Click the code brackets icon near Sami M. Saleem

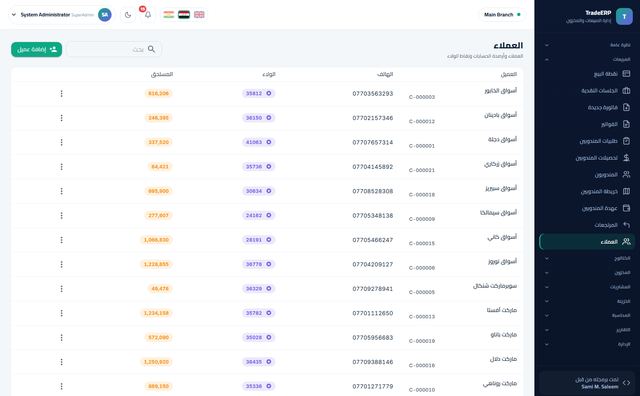coord(627,383)
